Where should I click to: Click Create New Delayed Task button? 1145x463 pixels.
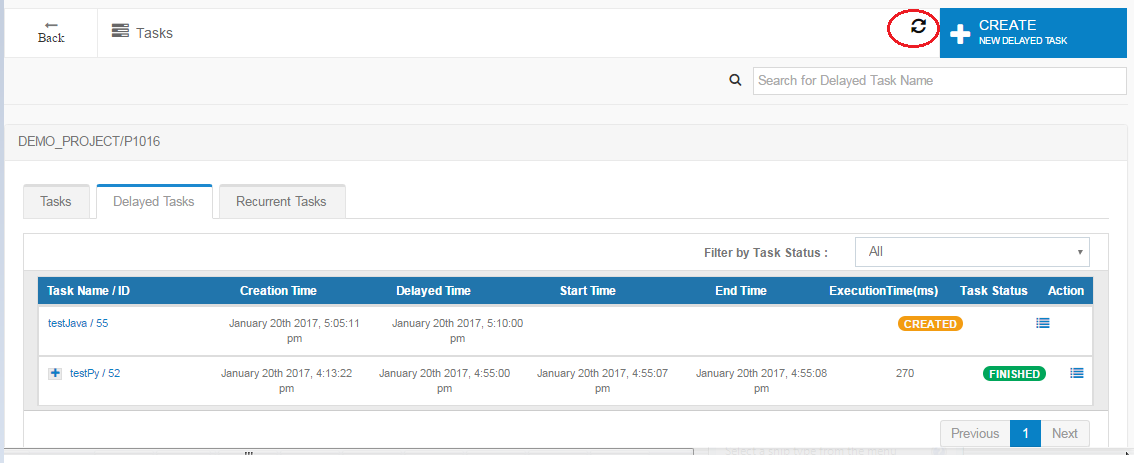point(1033,33)
